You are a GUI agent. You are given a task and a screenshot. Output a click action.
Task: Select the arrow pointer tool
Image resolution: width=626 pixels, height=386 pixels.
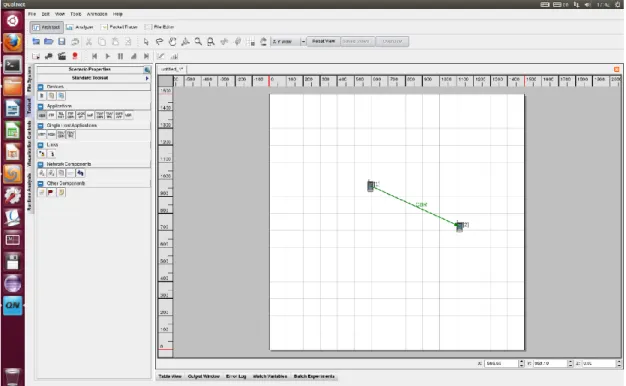coord(146,42)
